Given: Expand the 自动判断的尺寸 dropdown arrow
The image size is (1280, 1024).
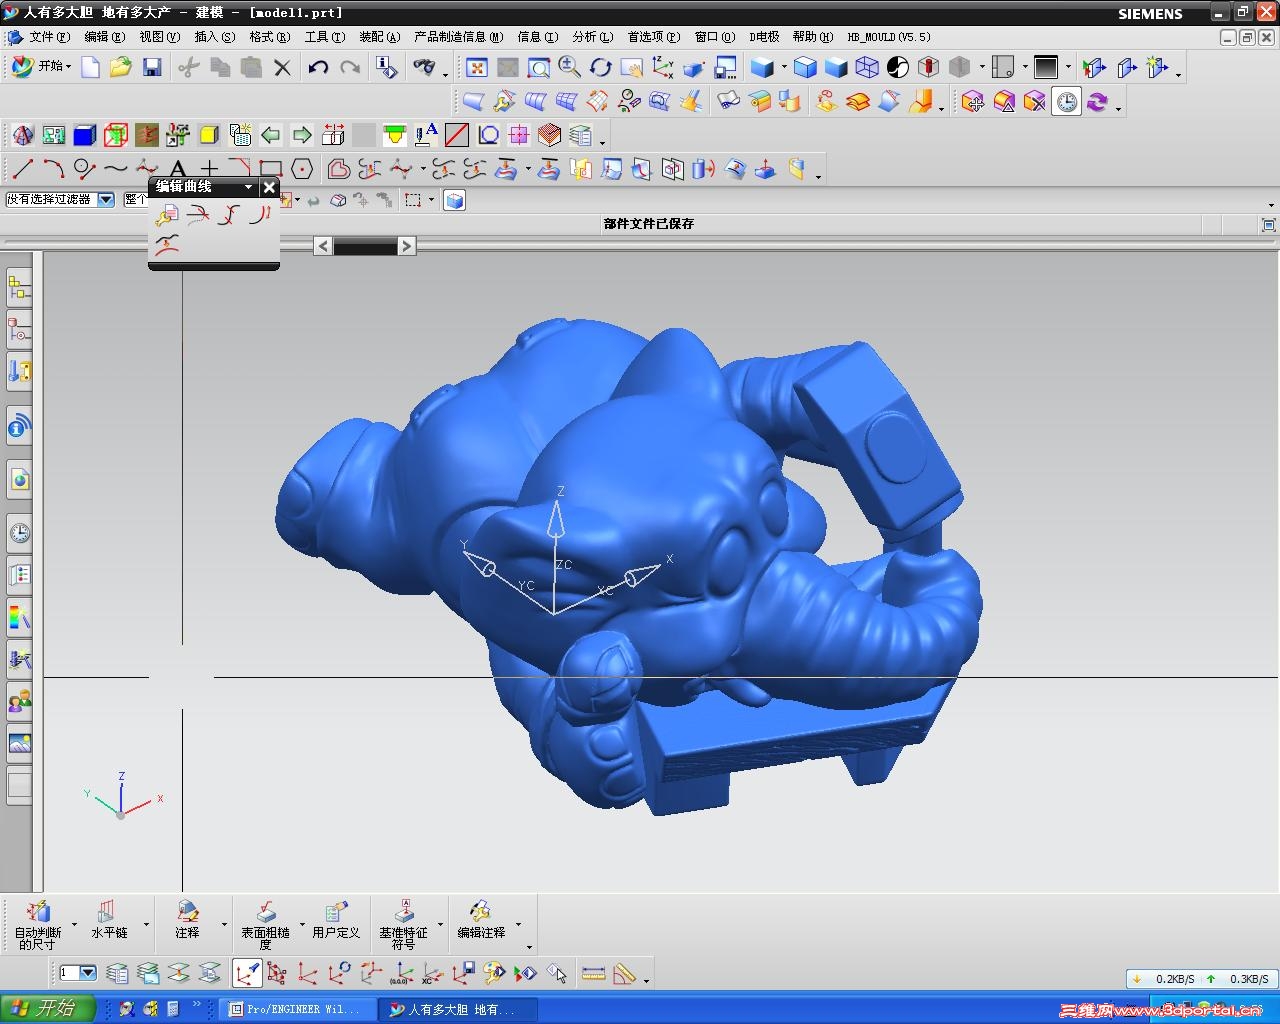Looking at the screenshot, I should (x=74, y=925).
